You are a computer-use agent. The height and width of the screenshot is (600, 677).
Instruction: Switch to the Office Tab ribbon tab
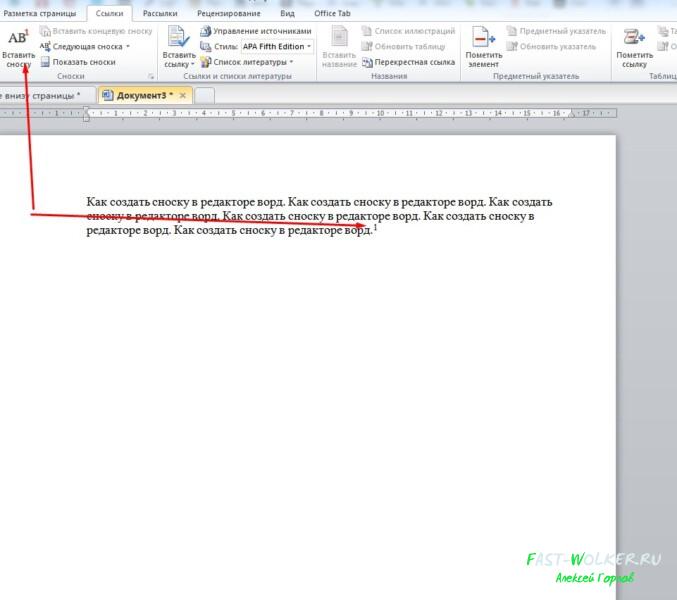(332, 13)
